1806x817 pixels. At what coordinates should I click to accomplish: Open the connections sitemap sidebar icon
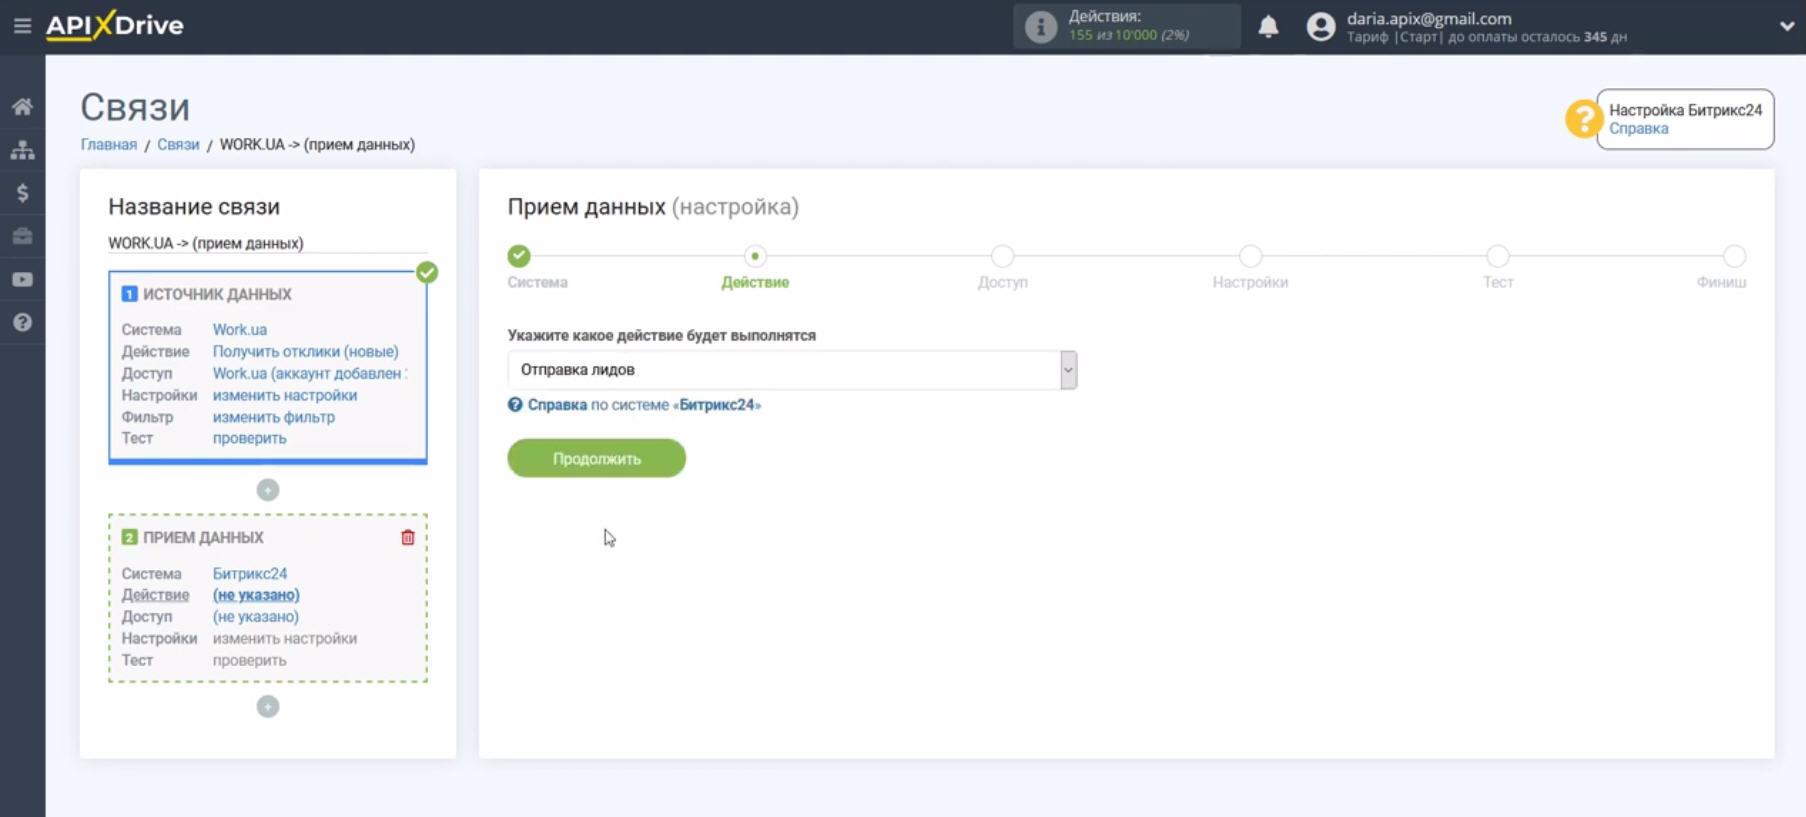pyautogui.click(x=22, y=150)
